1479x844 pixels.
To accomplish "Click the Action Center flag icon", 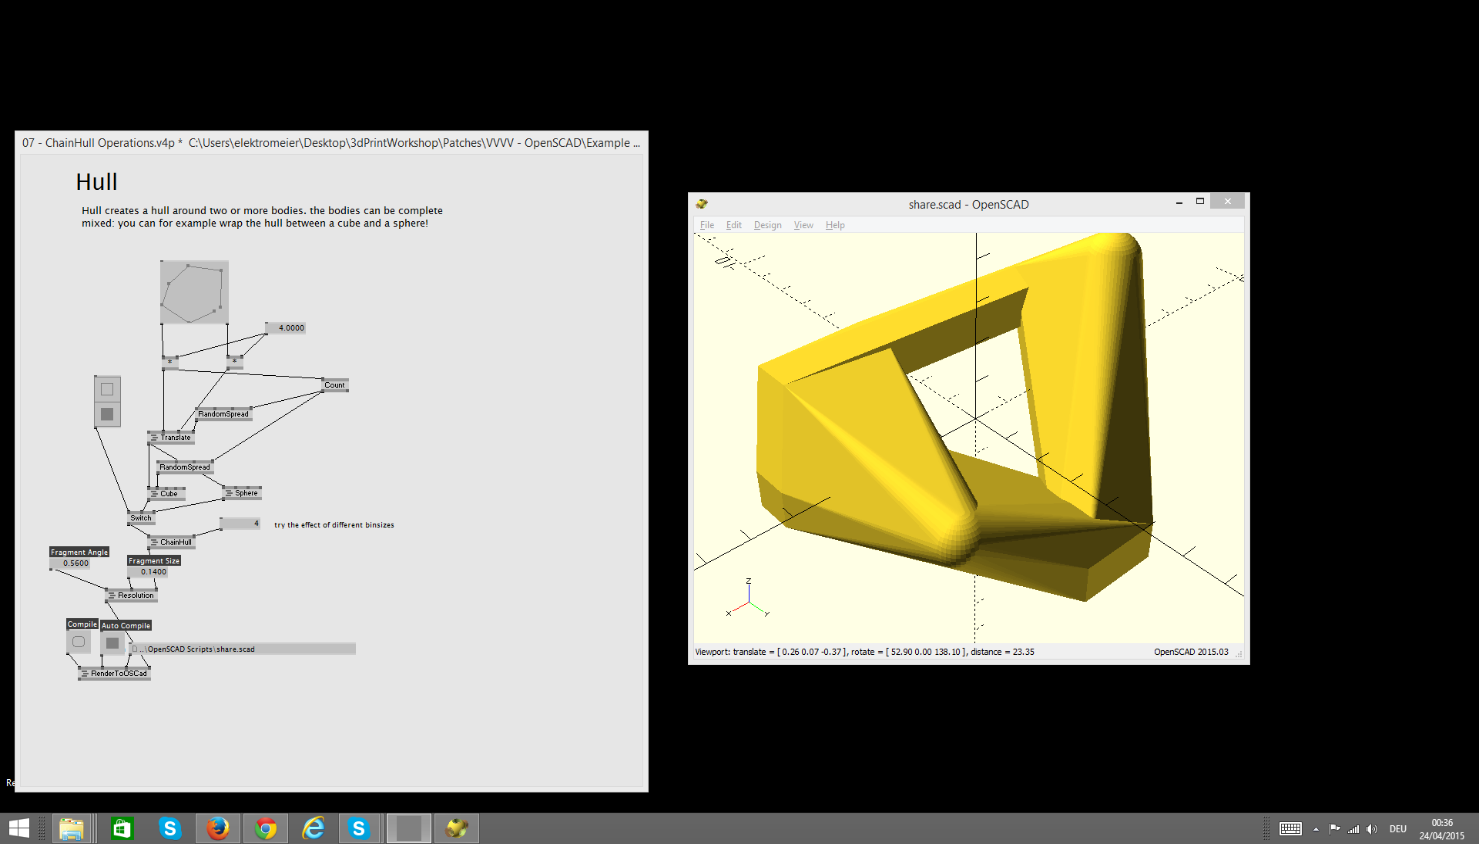I will click(1334, 829).
